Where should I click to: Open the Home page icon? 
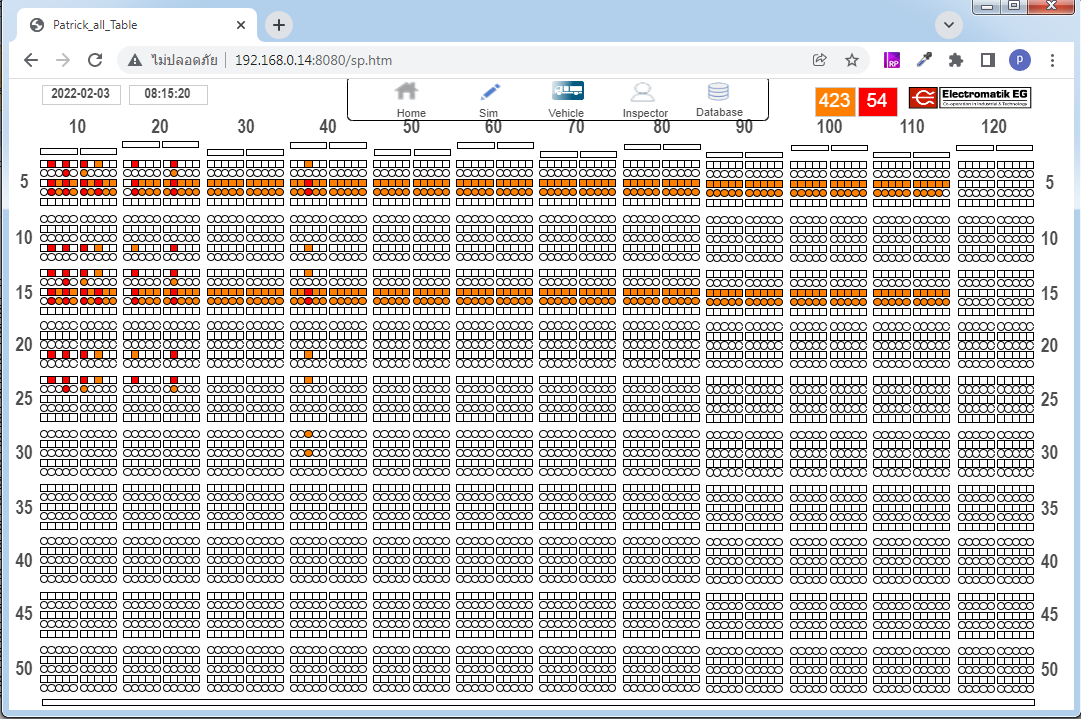[407, 92]
